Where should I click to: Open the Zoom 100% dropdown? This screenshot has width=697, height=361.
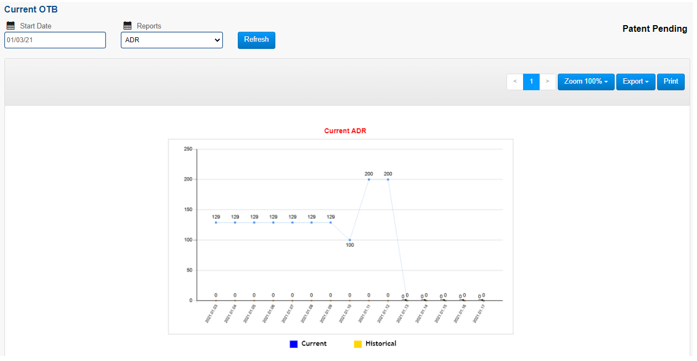click(586, 82)
